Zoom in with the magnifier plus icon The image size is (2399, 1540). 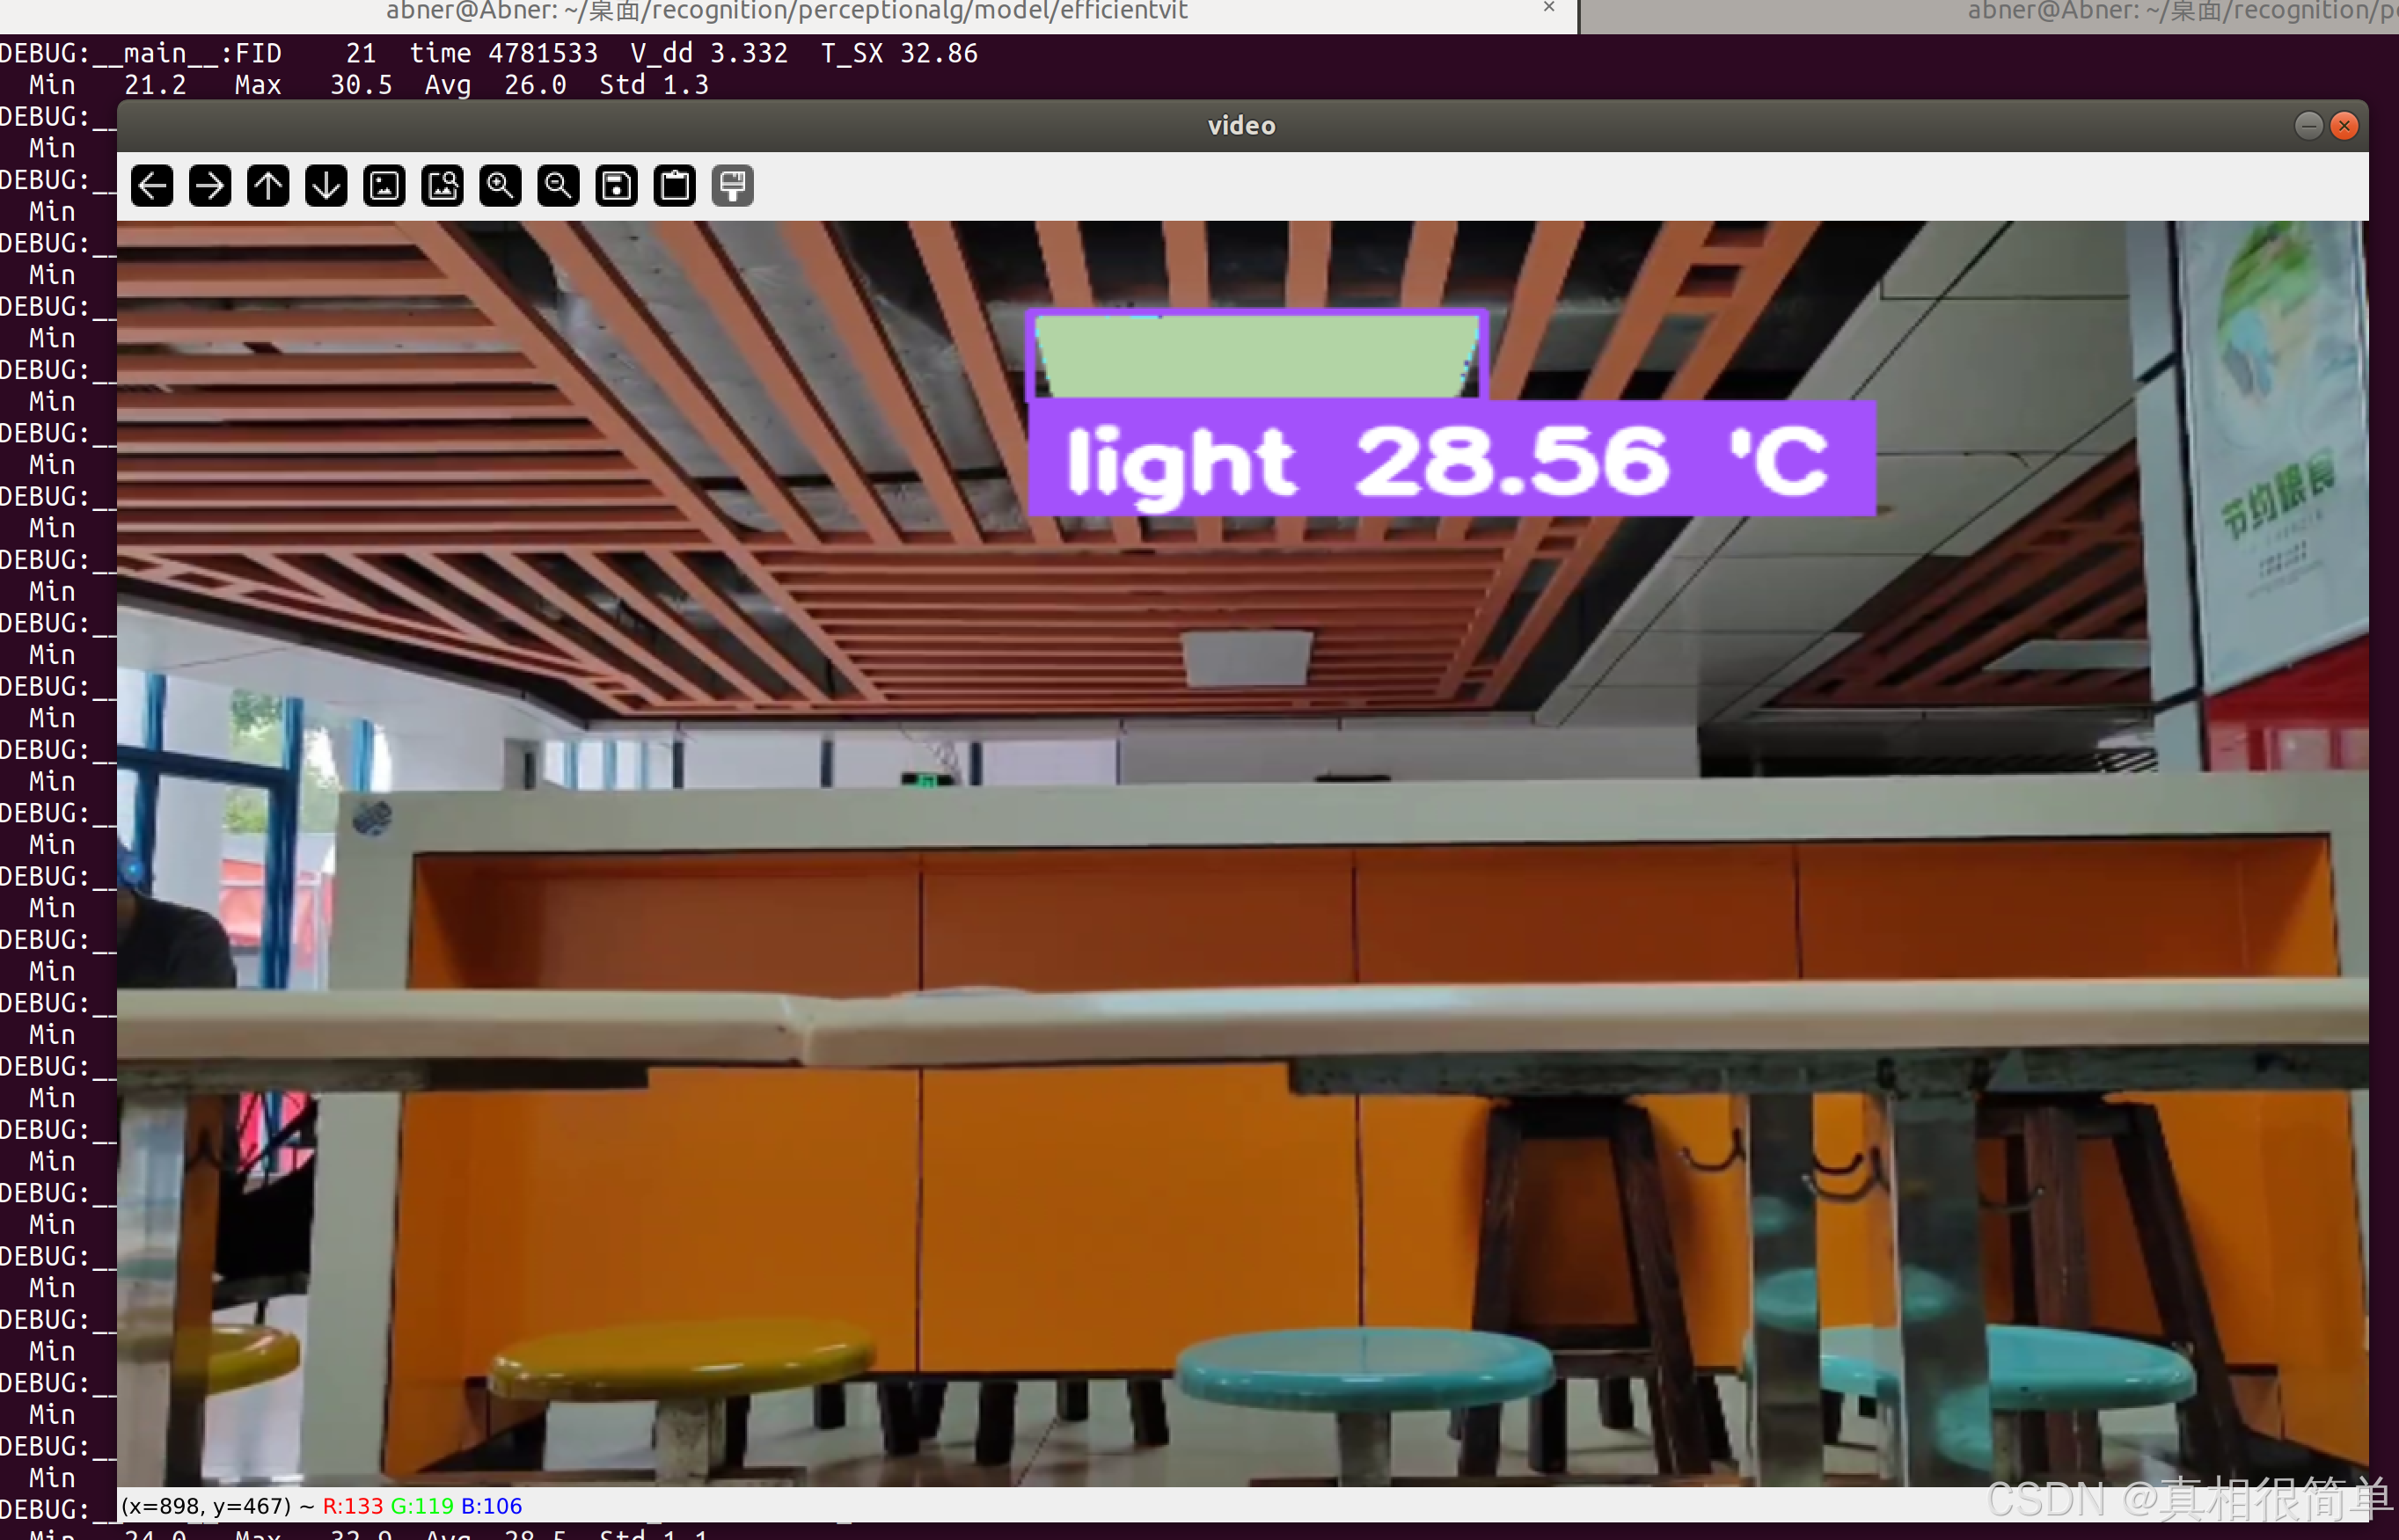click(500, 186)
